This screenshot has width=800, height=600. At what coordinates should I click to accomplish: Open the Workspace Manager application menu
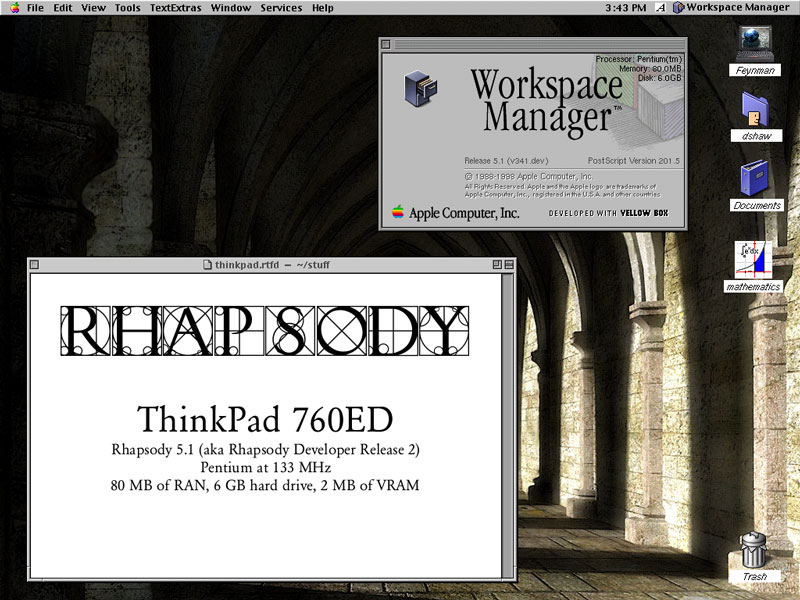point(731,8)
